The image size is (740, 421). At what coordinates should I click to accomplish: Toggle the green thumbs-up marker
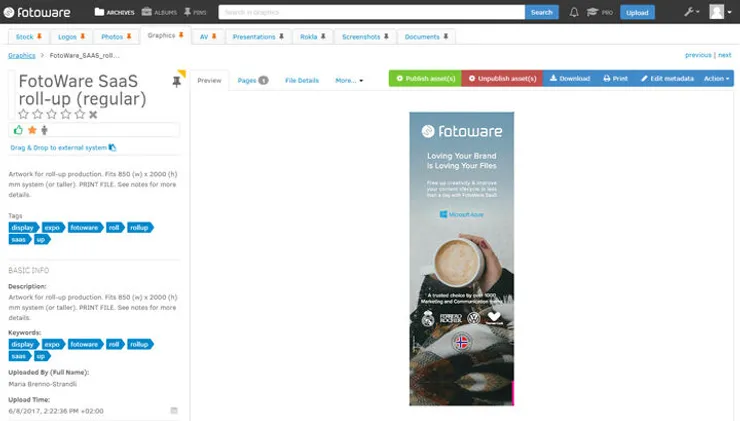pos(18,130)
